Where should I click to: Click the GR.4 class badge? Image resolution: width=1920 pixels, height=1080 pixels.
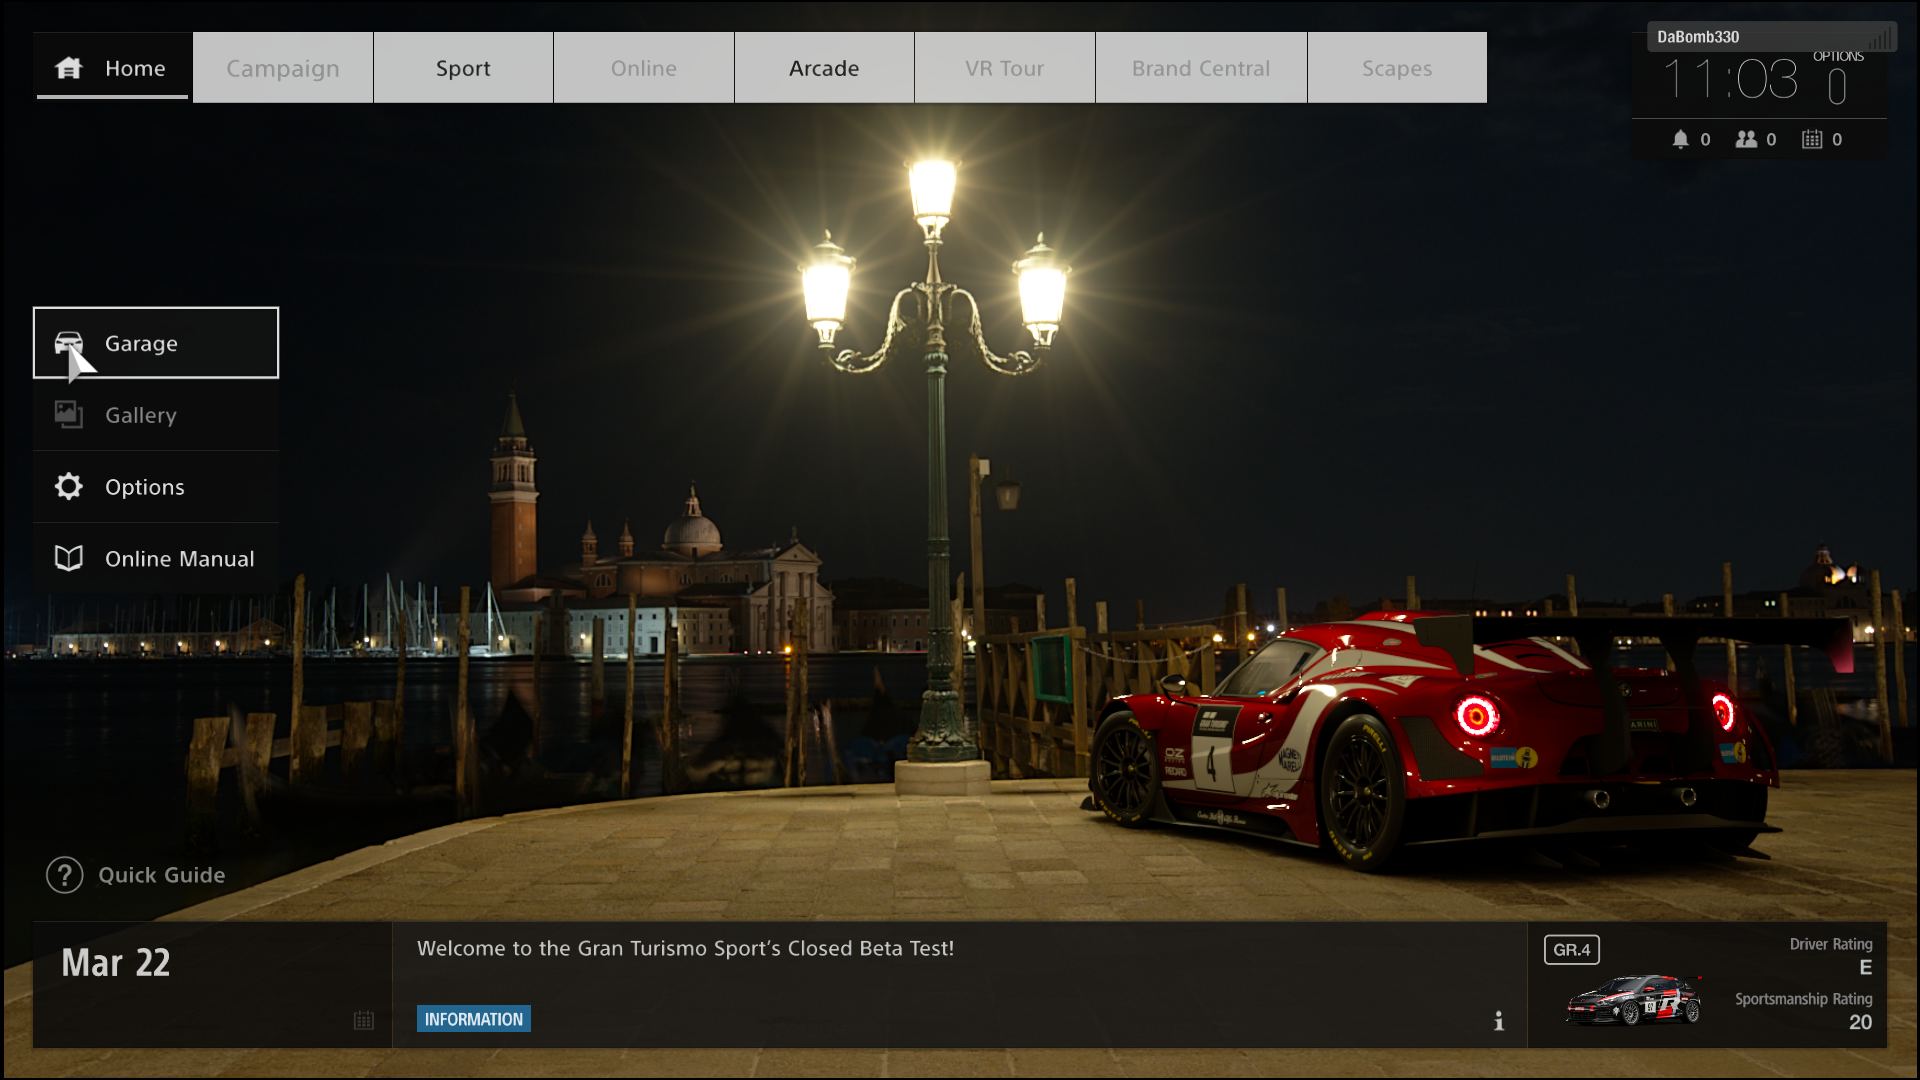pyautogui.click(x=1572, y=950)
